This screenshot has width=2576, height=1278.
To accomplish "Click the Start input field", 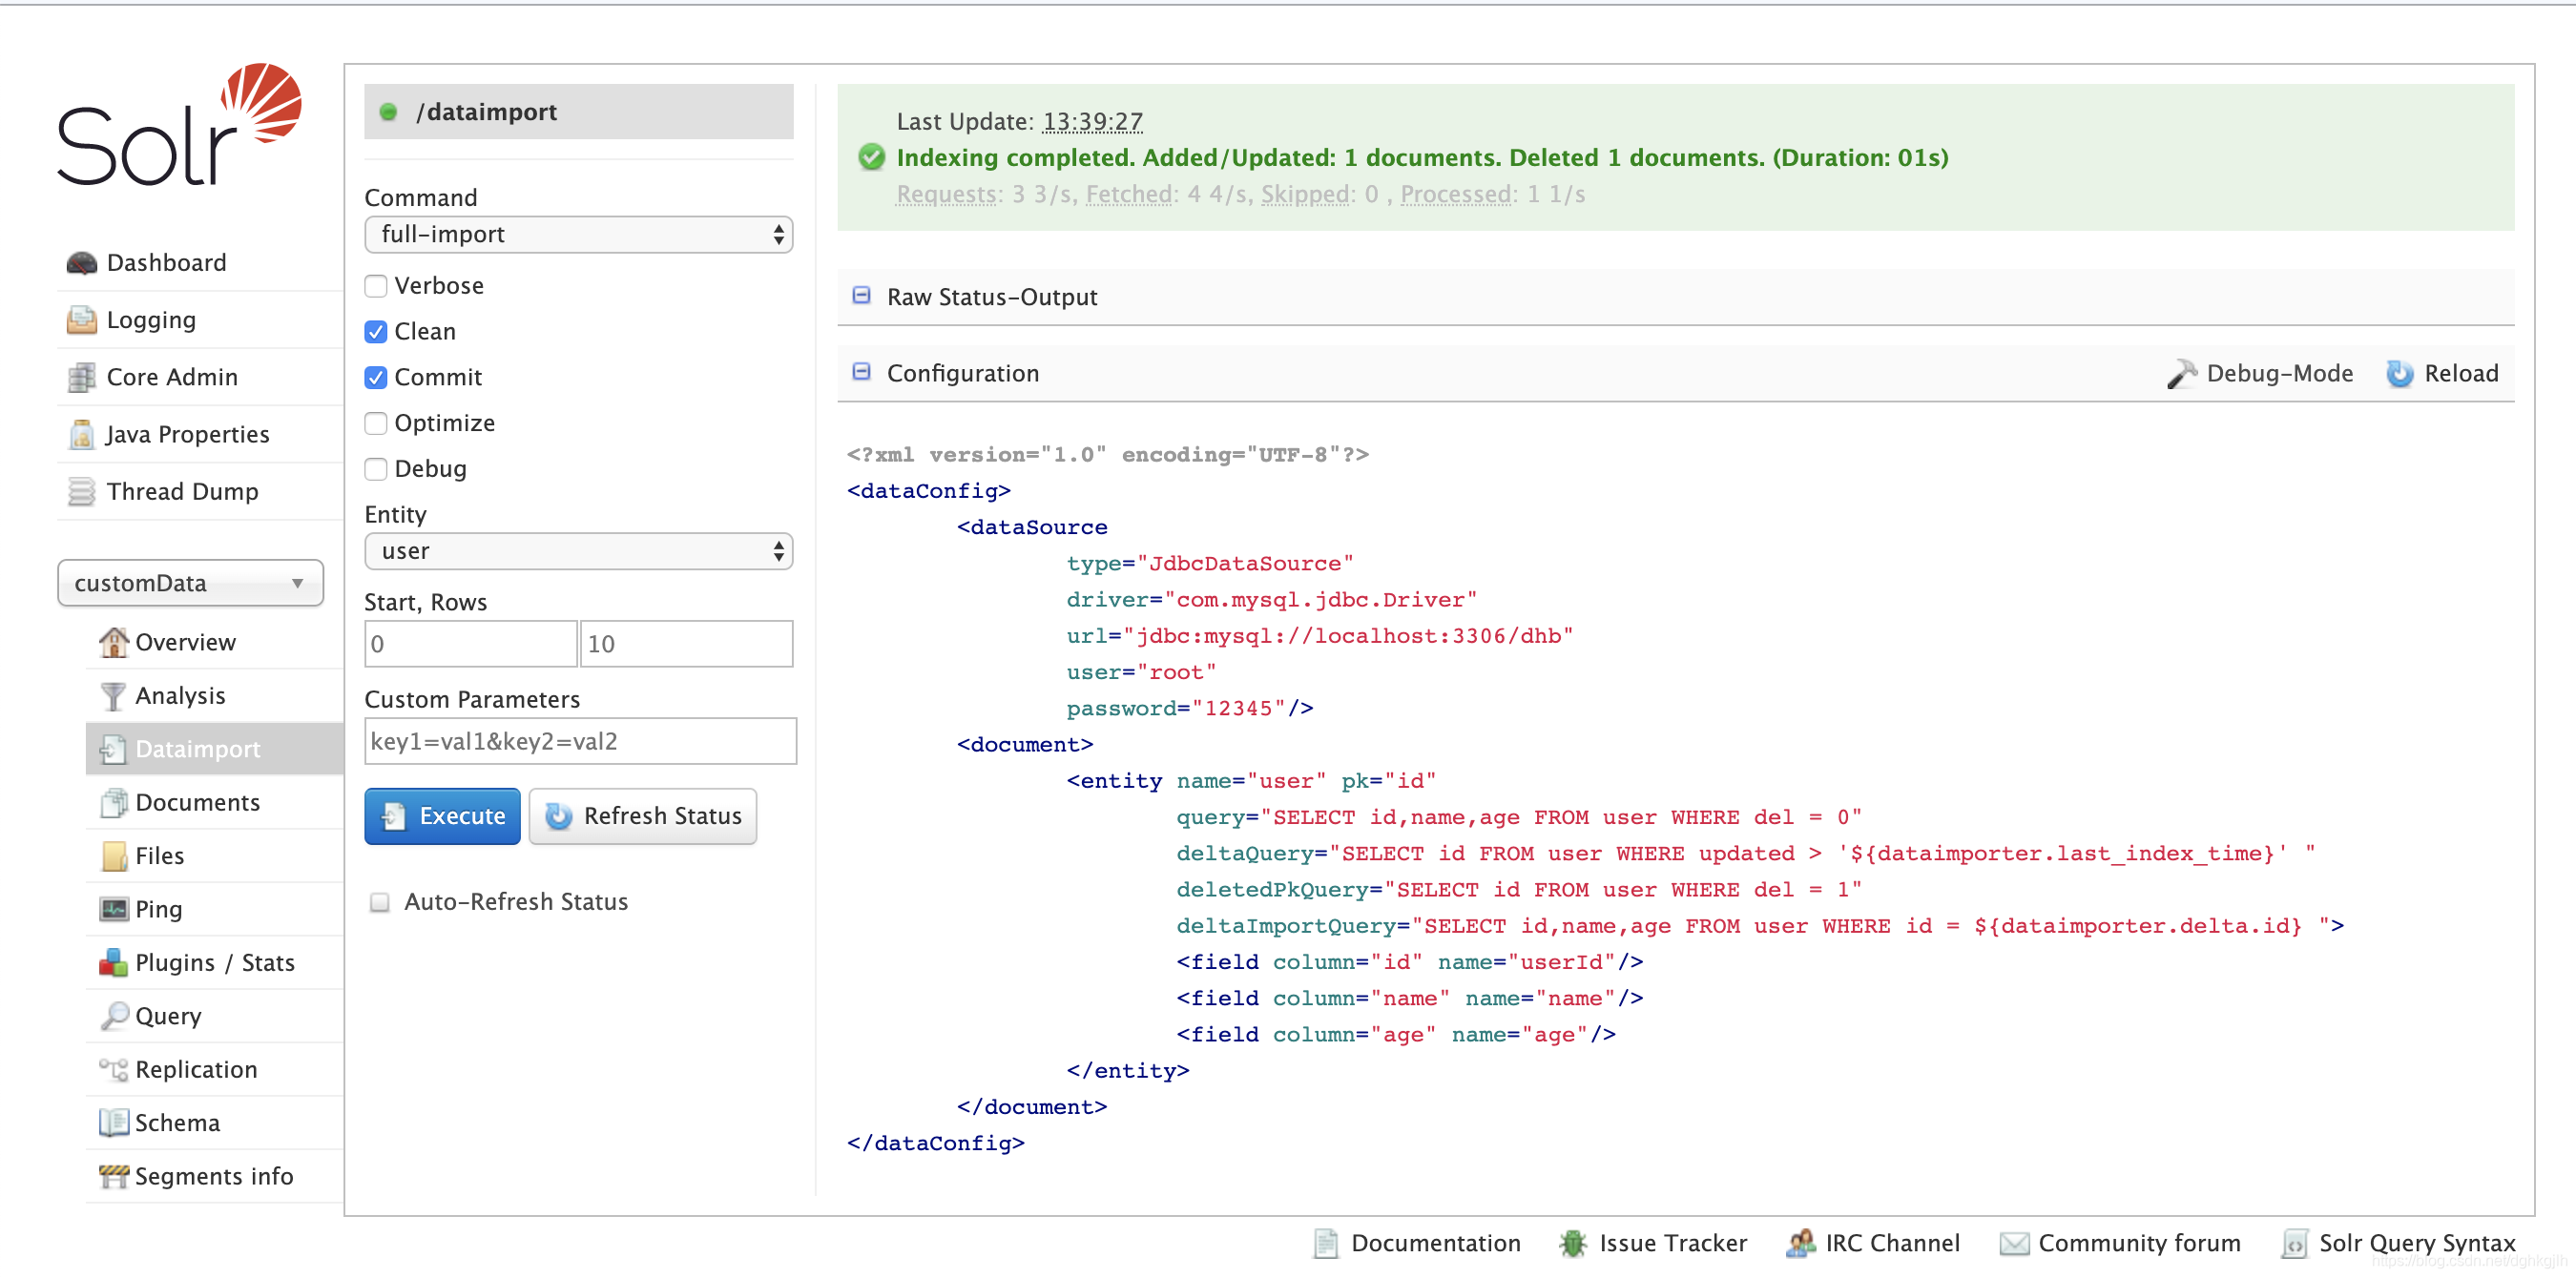I will tap(471, 643).
